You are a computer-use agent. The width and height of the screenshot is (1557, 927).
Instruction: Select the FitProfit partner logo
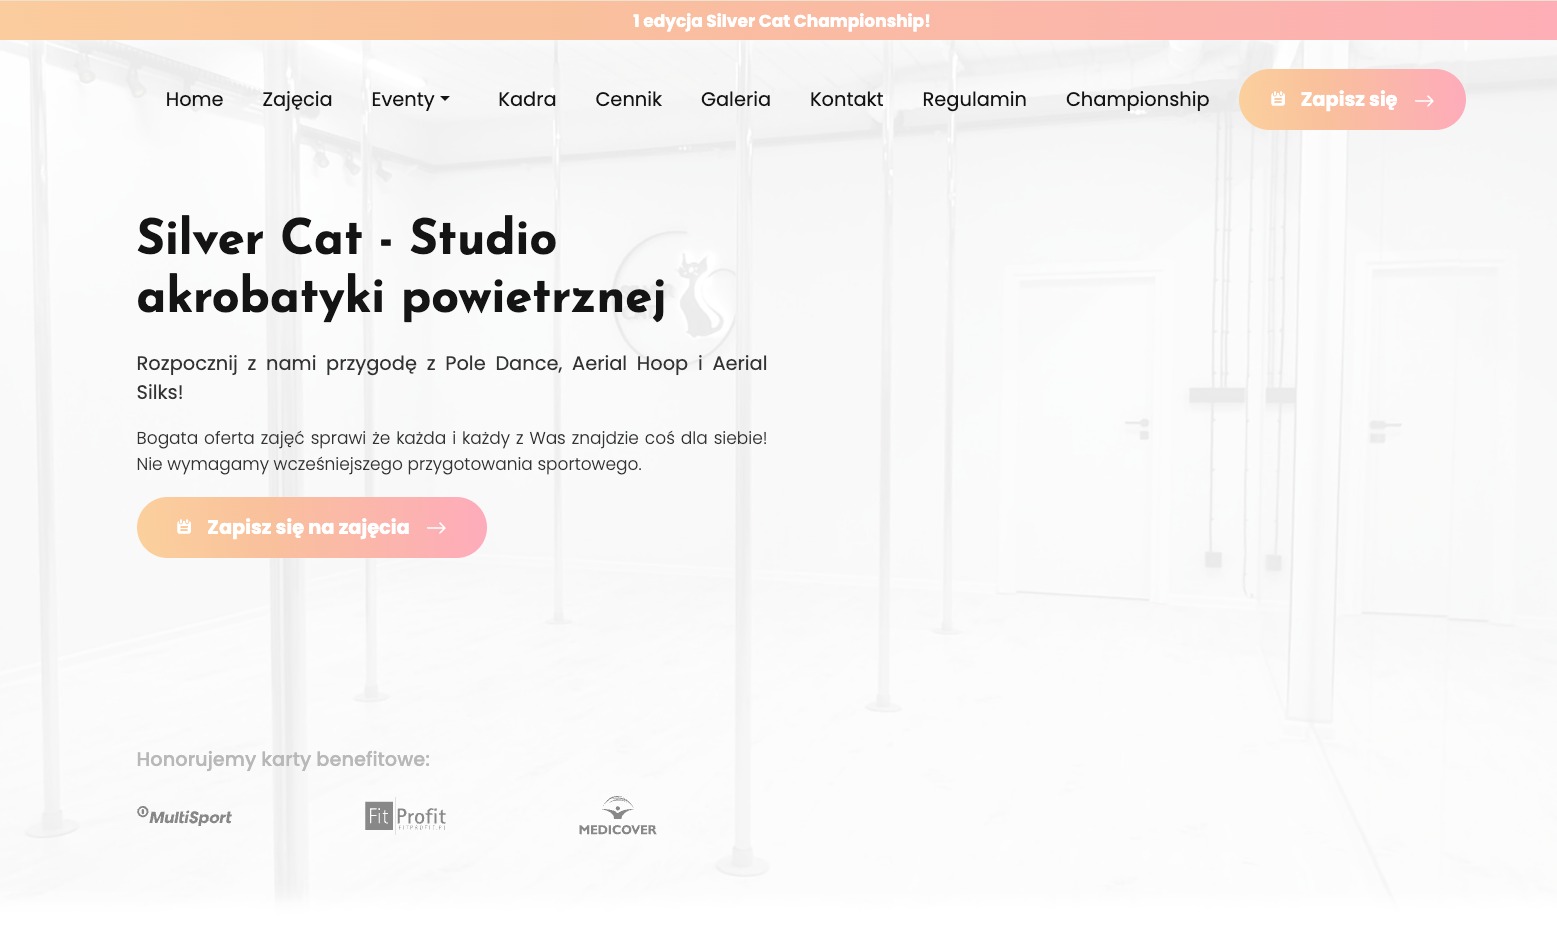pyautogui.click(x=405, y=815)
